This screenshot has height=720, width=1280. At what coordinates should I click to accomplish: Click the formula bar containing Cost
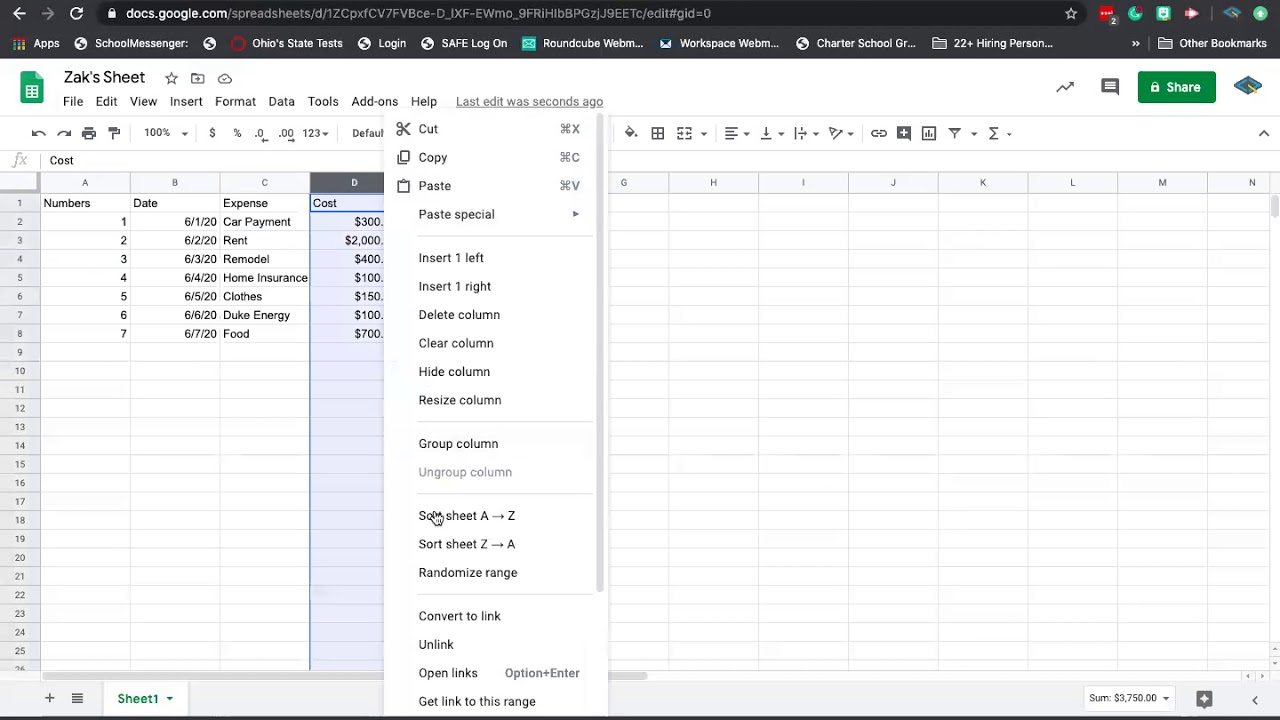pyautogui.click(x=660, y=160)
